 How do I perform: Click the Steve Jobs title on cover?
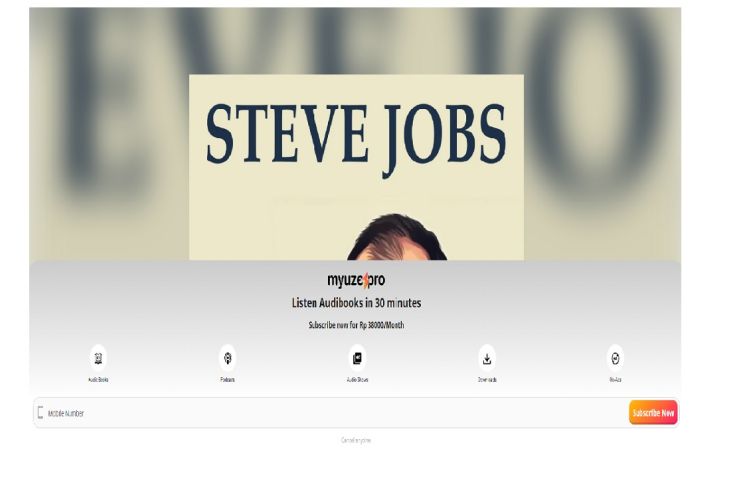[356, 135]
